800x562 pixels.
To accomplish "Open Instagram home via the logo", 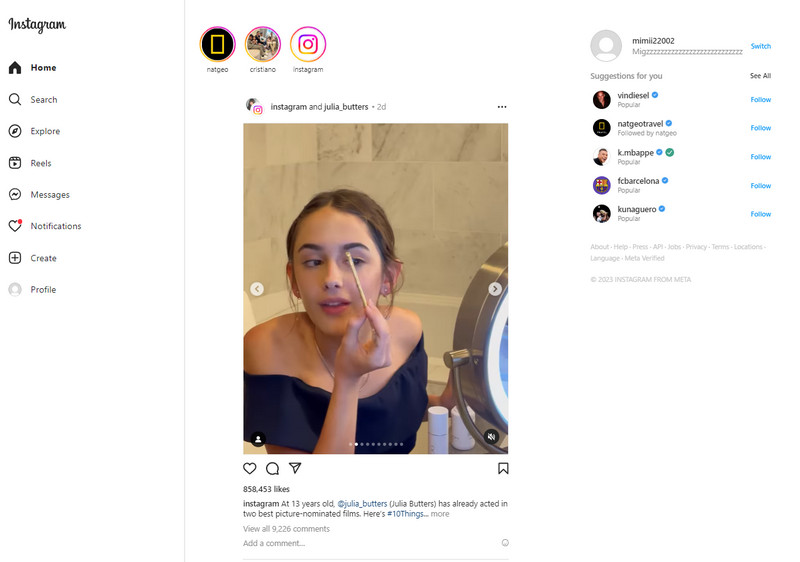I will coord(37,26).
